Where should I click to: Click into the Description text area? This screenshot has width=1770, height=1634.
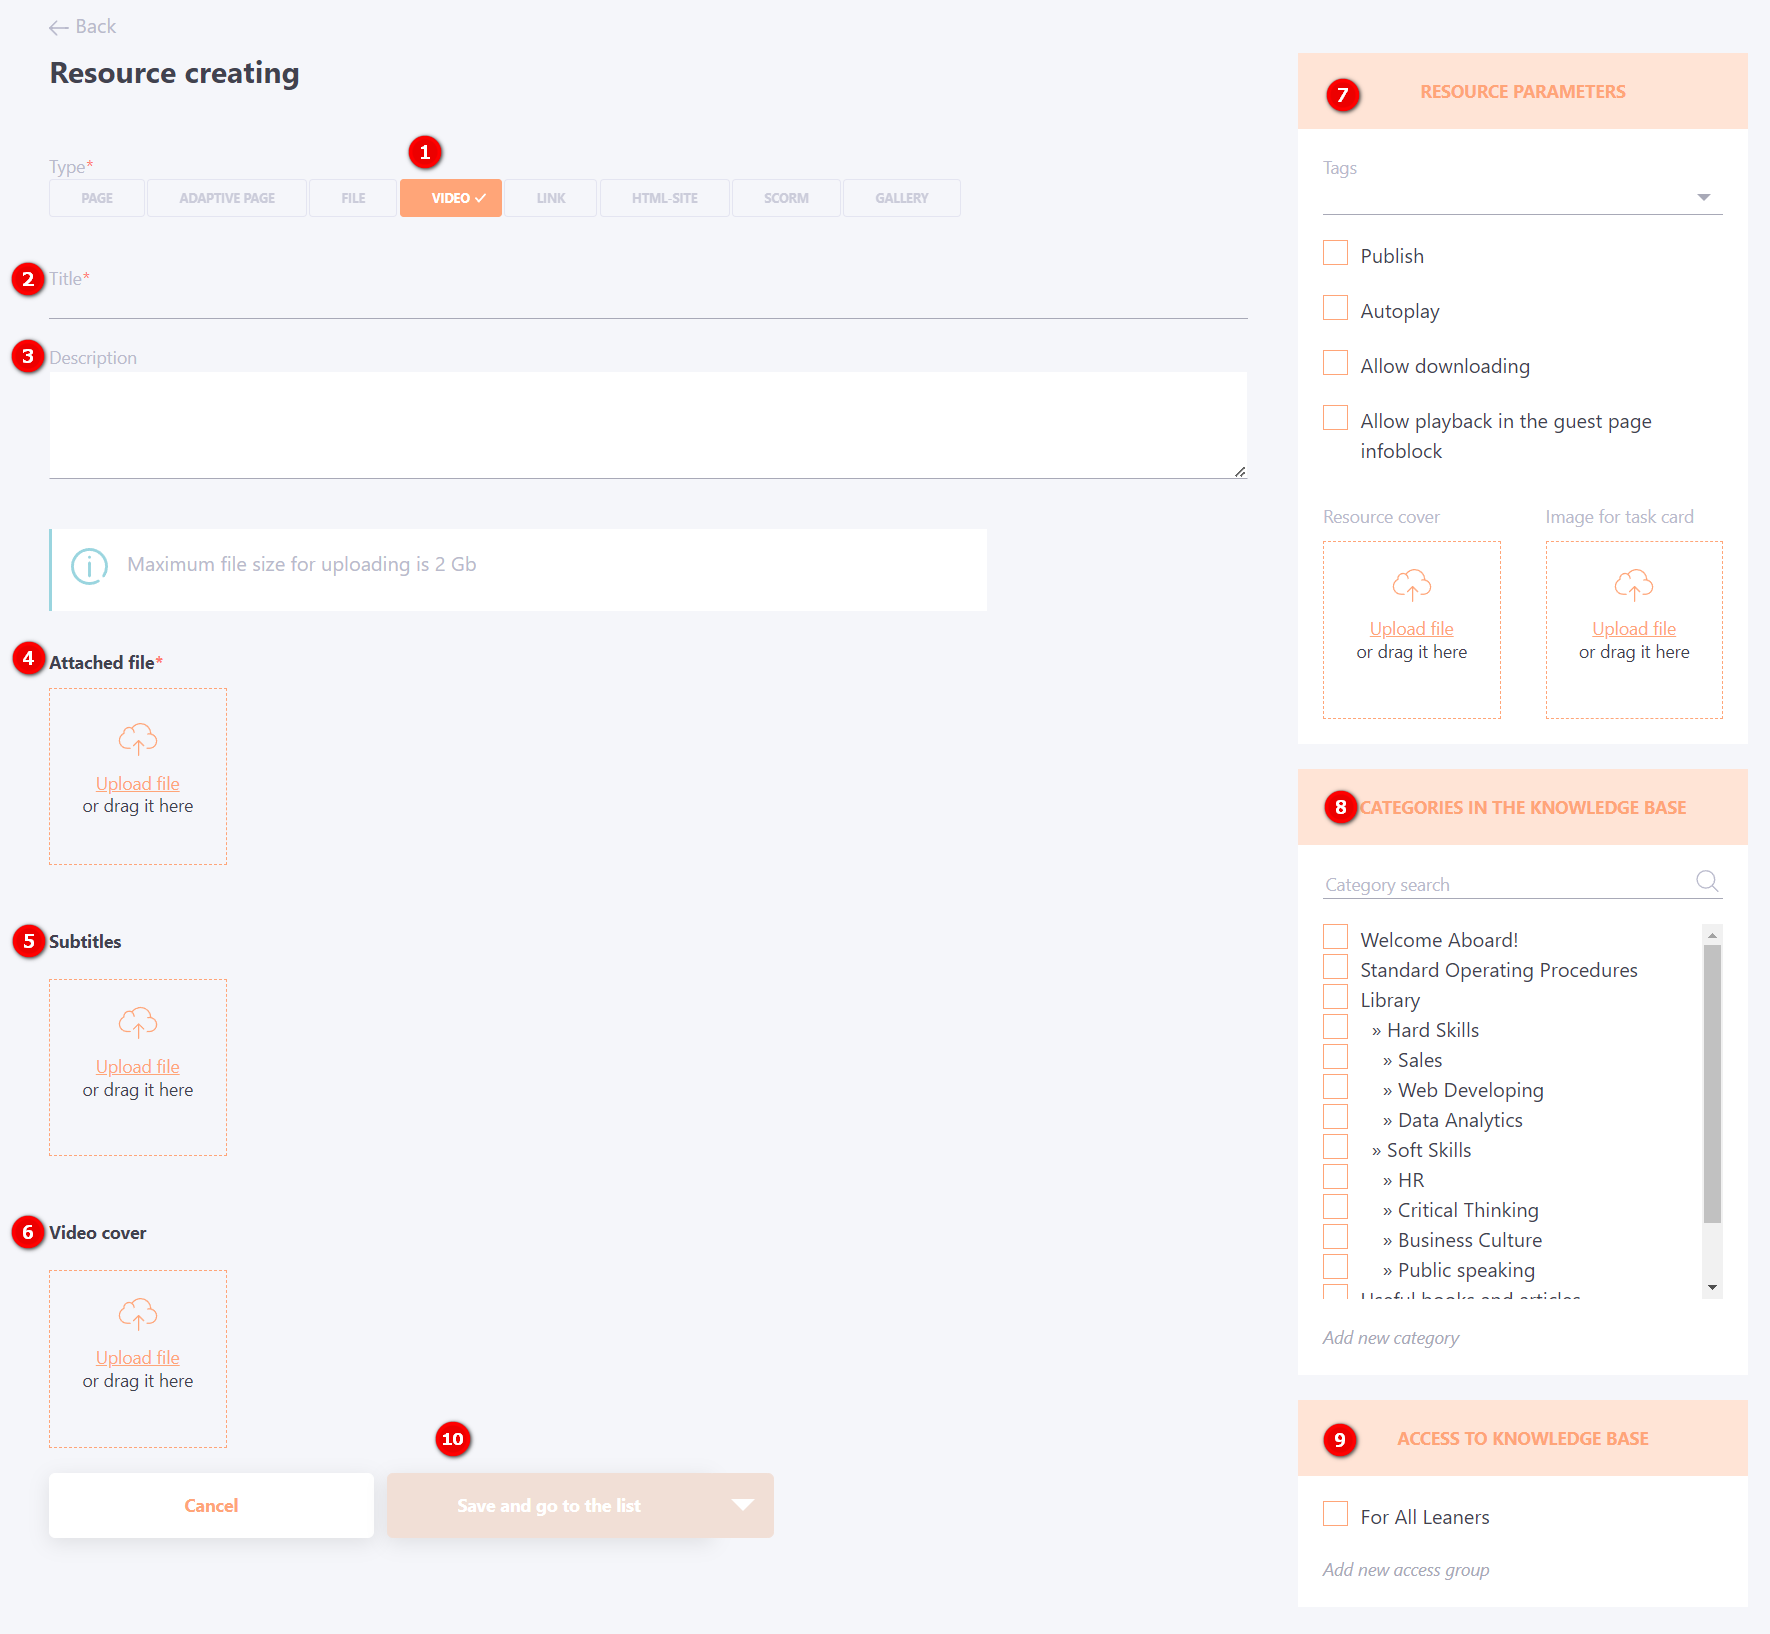point(647,425)
